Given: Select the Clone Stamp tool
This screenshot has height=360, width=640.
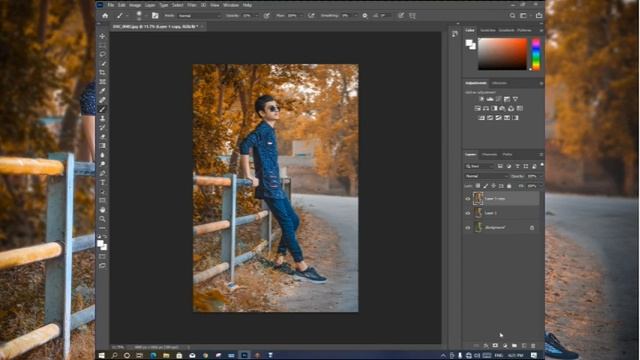Looking at the screenshot, I should [102, 118].
